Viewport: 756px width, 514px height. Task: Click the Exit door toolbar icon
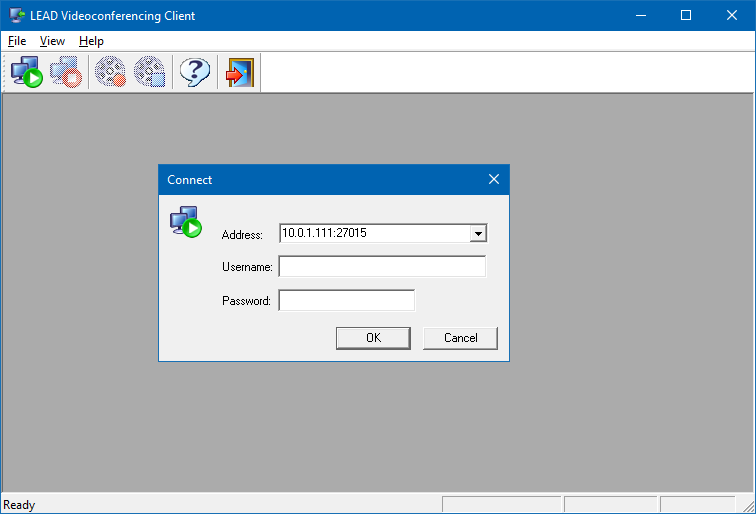tap(240, 72)
